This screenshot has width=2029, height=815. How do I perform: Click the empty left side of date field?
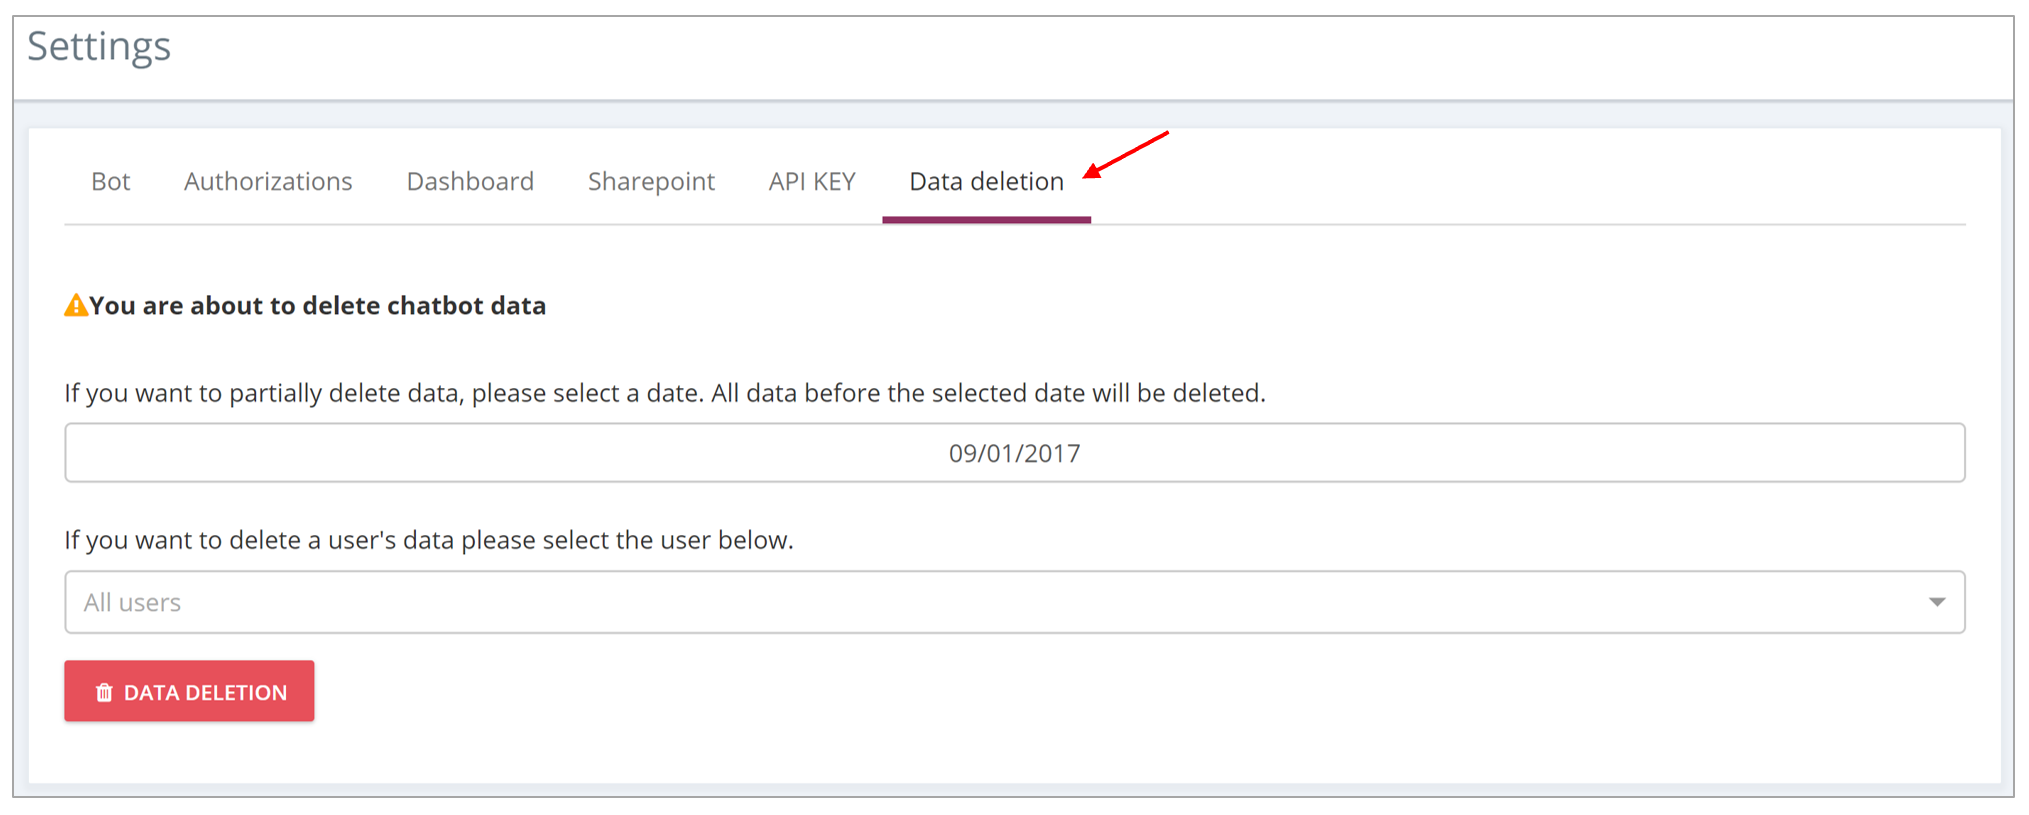[400, 453]
